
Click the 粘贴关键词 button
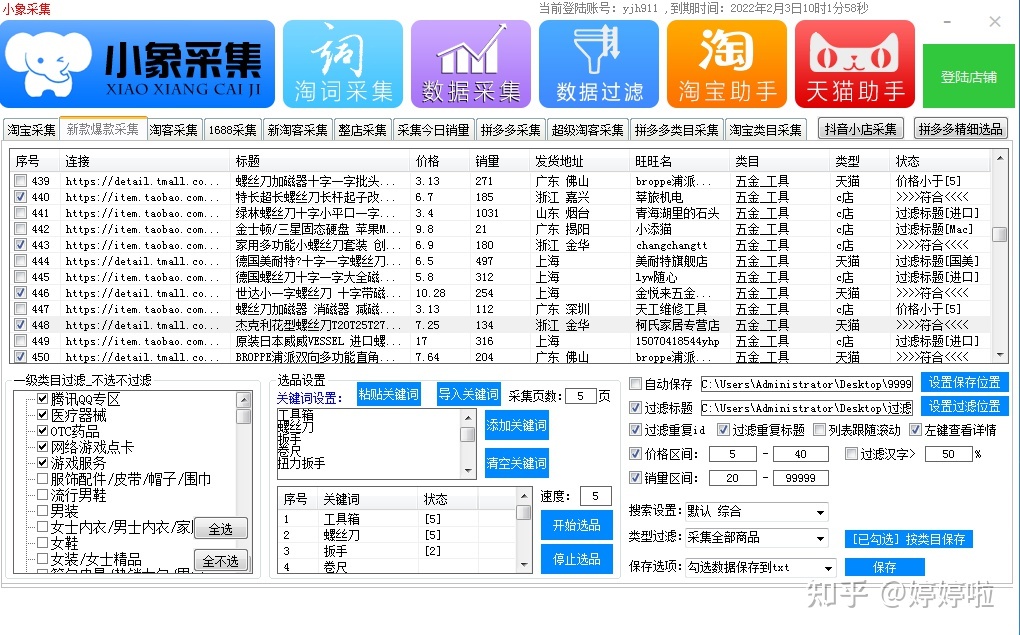(x=388, y=394)
